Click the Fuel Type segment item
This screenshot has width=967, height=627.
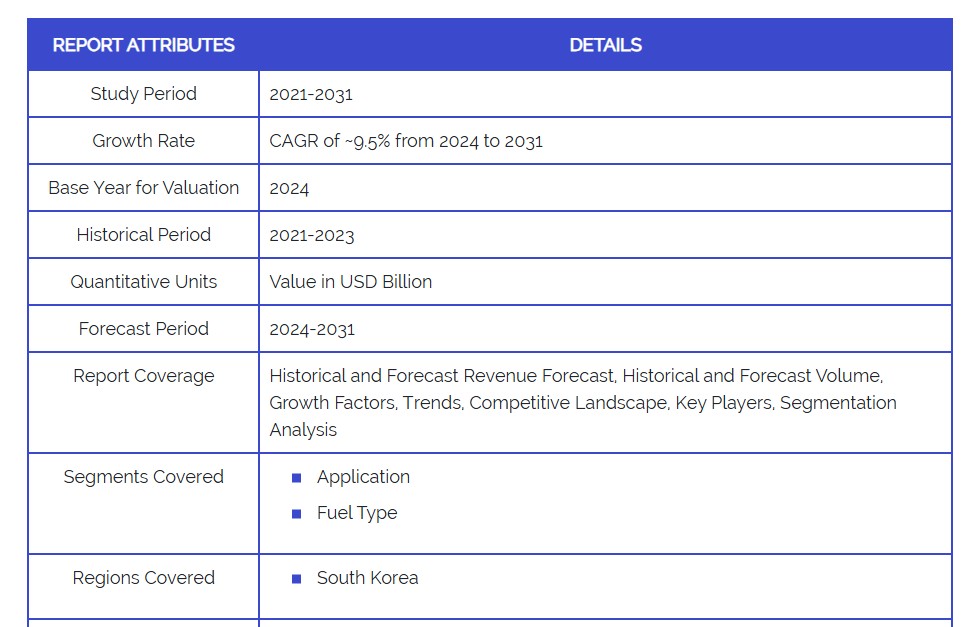point(357,513)
